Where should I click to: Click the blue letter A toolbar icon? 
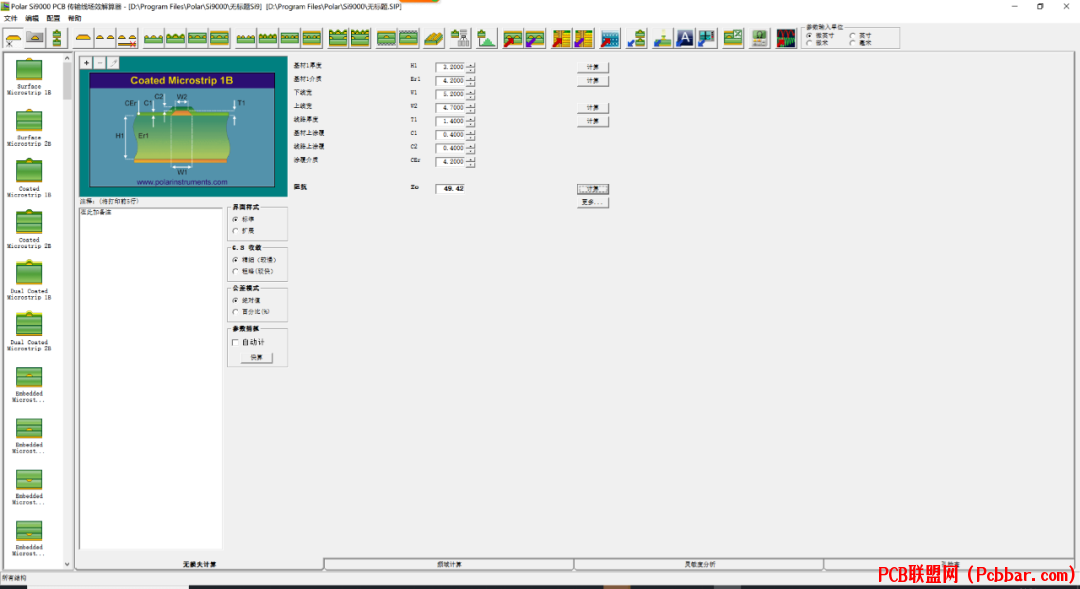tap(685, 39)
